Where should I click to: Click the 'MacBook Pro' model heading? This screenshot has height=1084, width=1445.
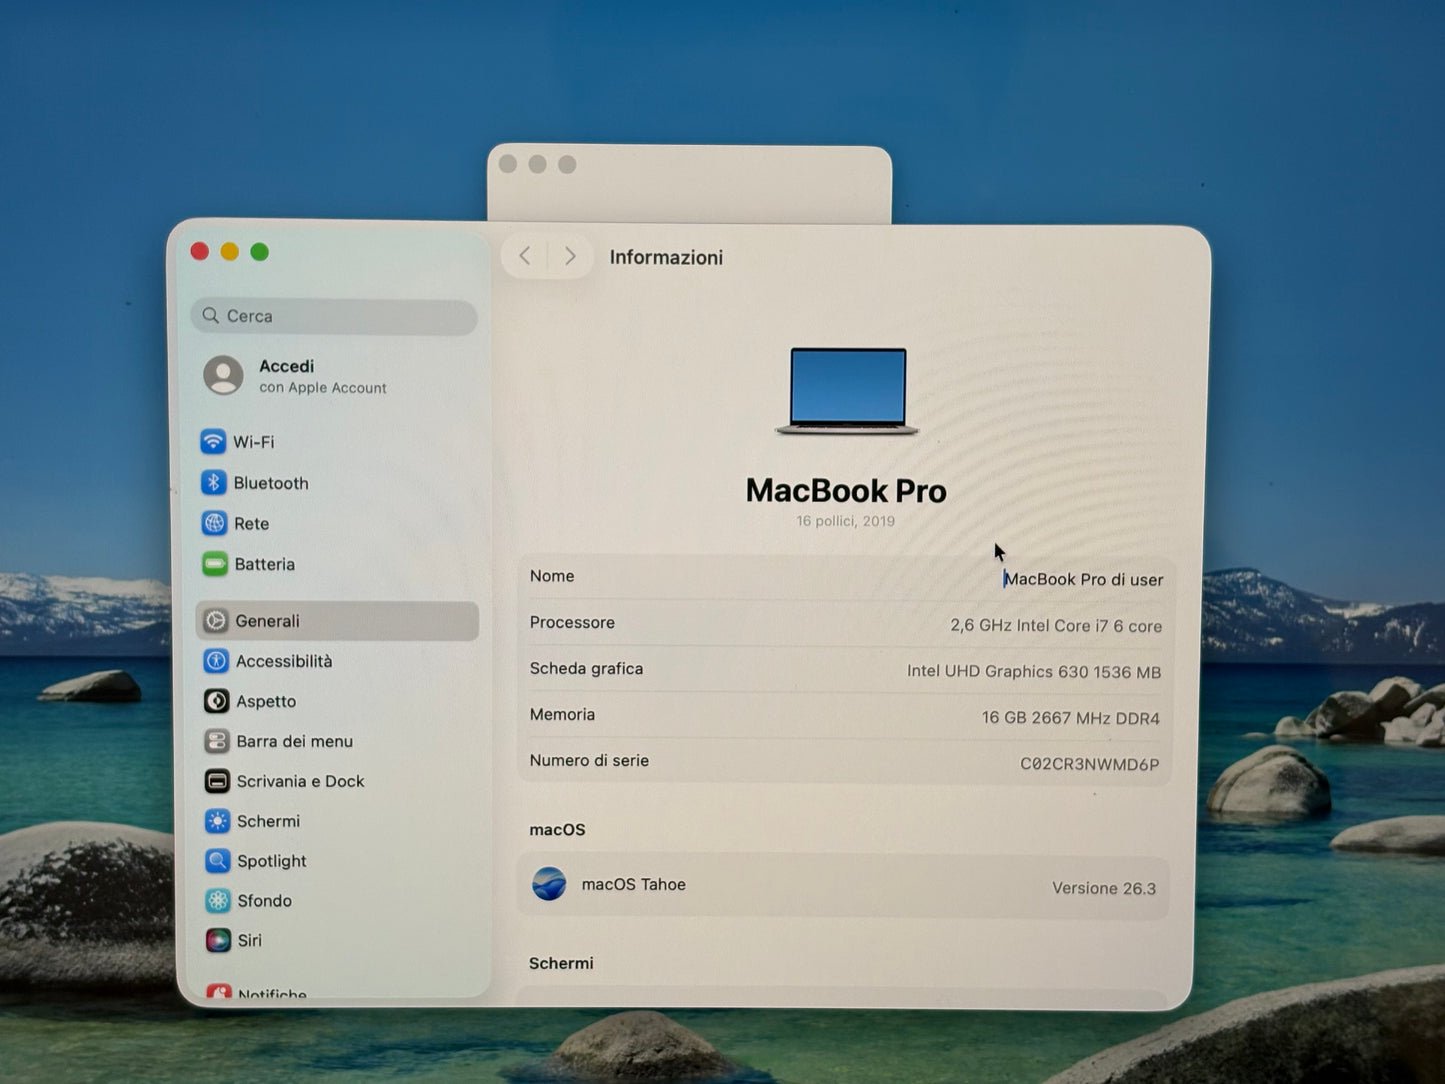click(x=846, y=490)
